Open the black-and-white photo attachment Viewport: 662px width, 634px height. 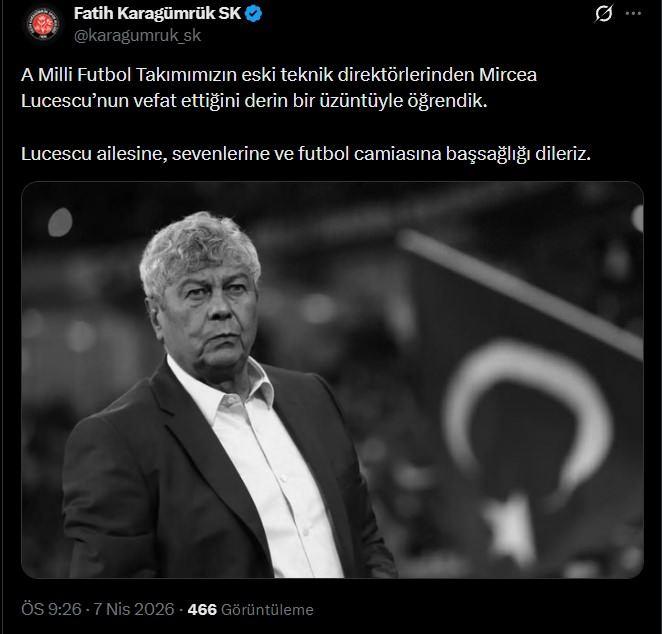click(332, 380)
